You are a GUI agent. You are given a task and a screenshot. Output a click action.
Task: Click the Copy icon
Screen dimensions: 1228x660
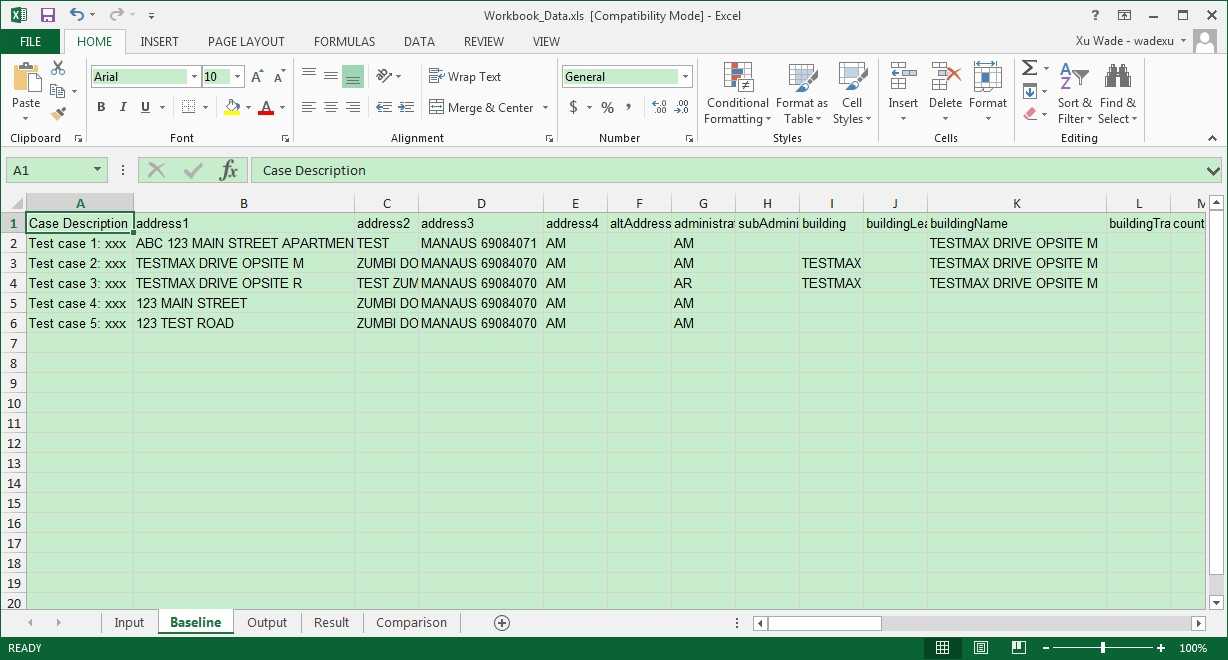click(x=58, y=91)
